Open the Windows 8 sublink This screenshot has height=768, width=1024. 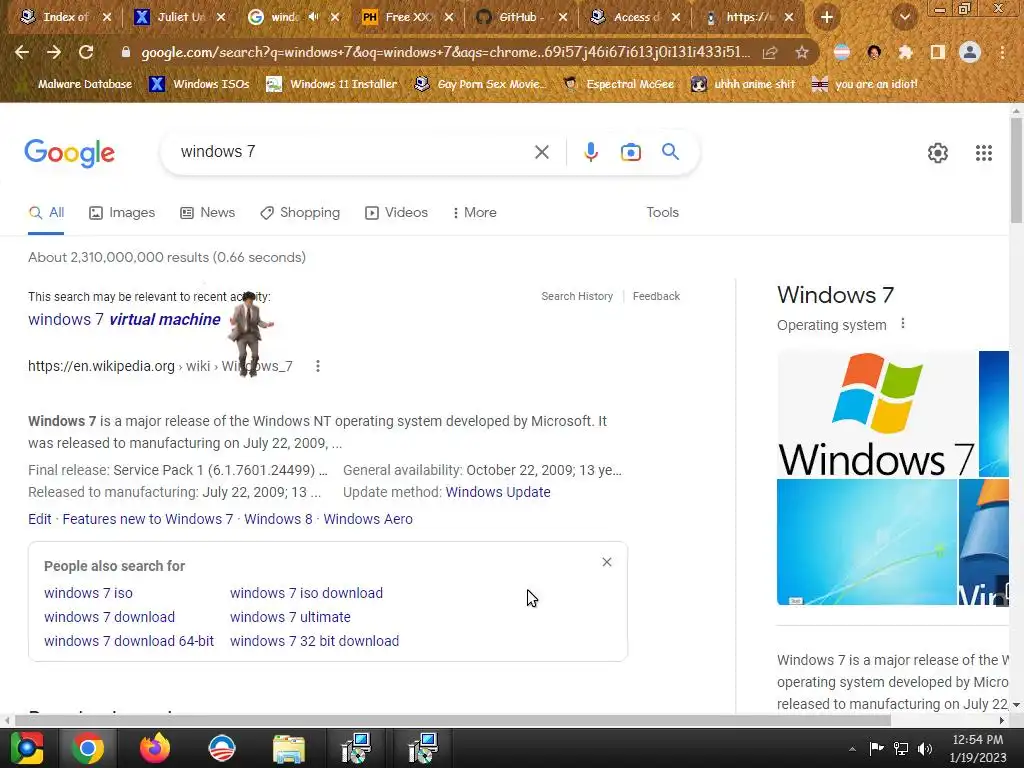point(278,519)
